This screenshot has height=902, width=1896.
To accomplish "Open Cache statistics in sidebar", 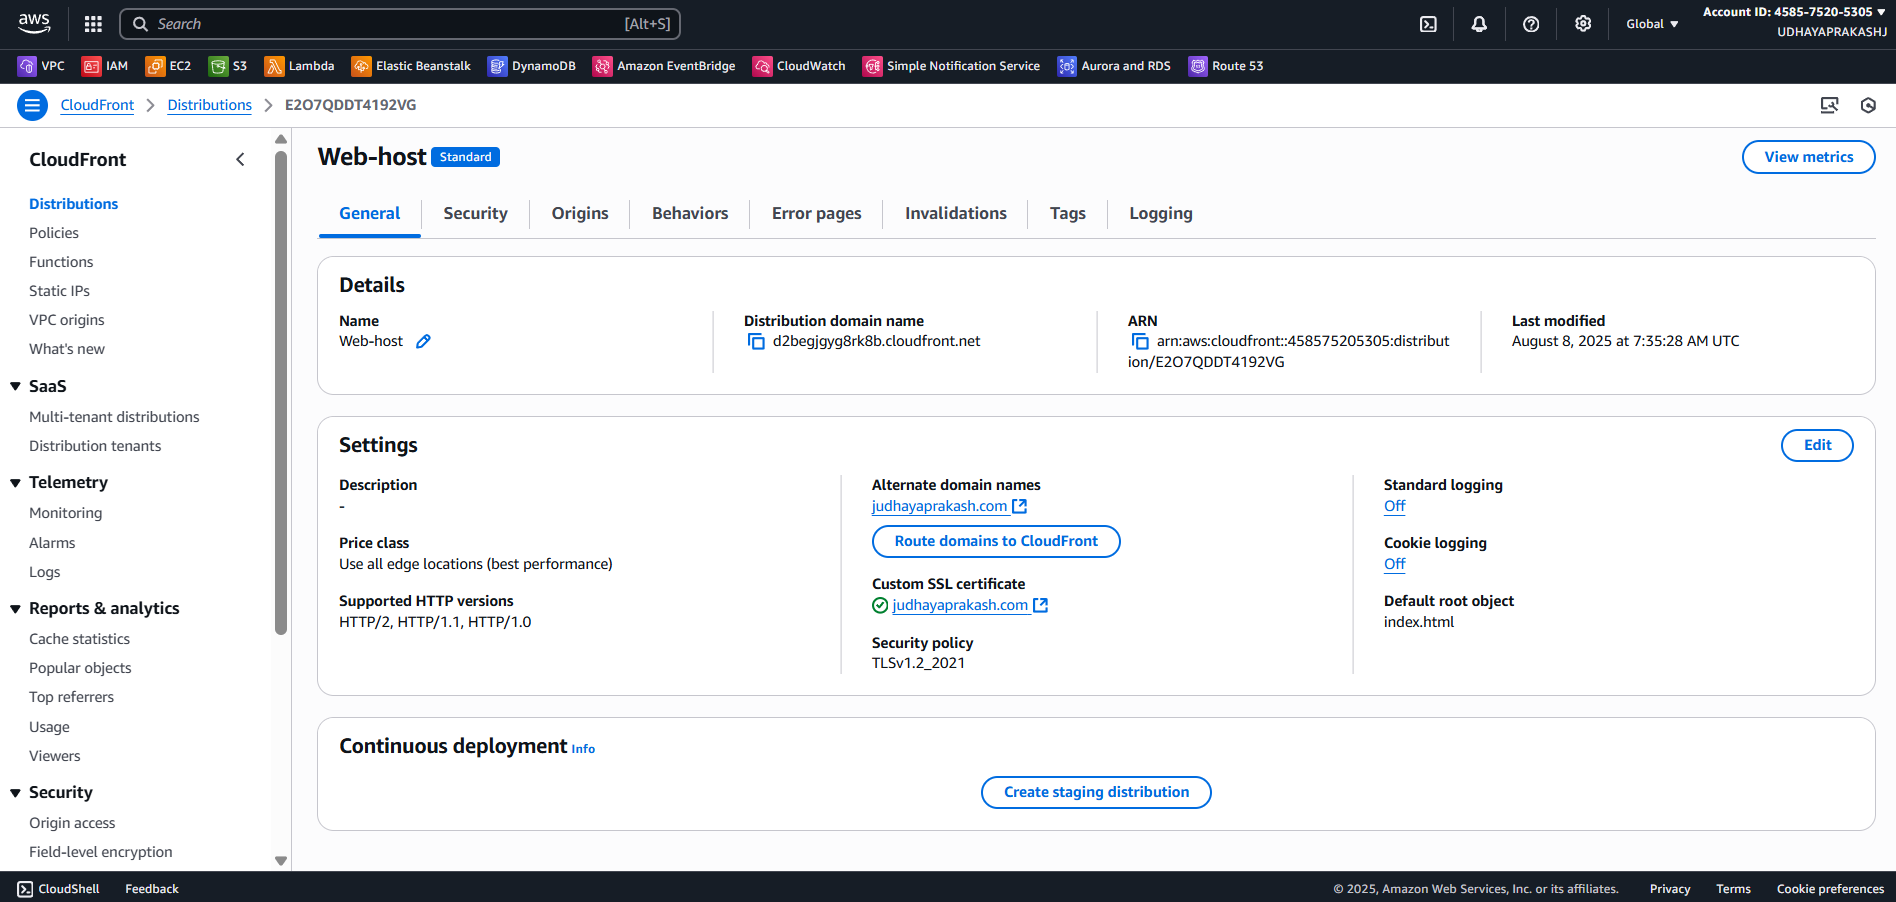I will point(79,639).
